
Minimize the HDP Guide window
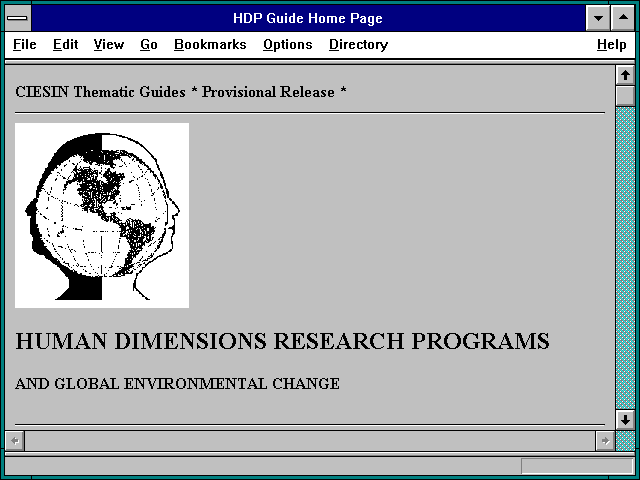[598, 18]
